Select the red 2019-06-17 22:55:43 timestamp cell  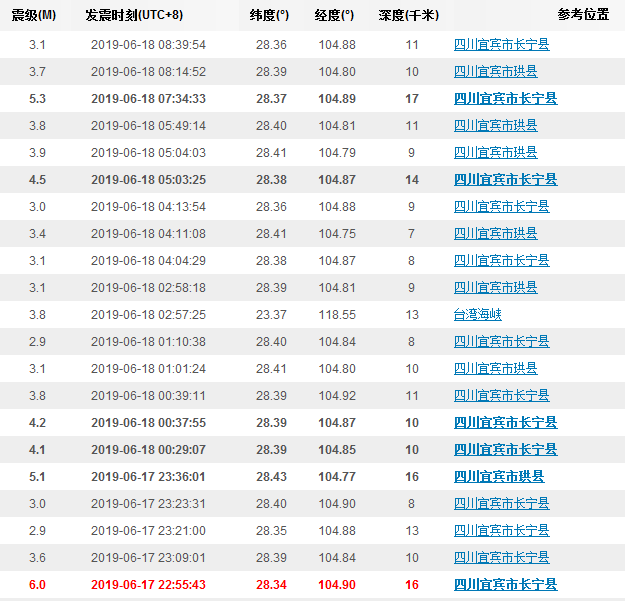[x=148, y=584]
